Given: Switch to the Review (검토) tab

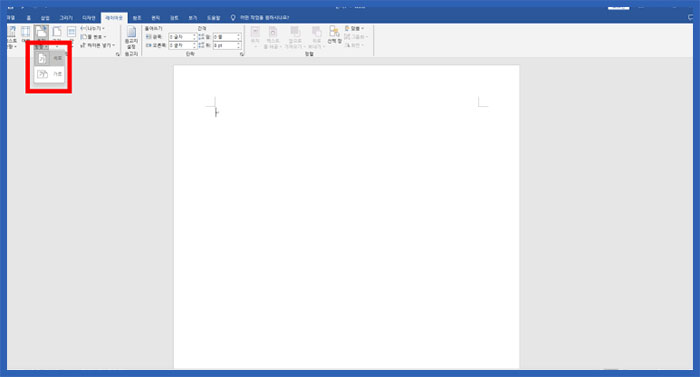Looking at the screenshot, I should point(174,18).
